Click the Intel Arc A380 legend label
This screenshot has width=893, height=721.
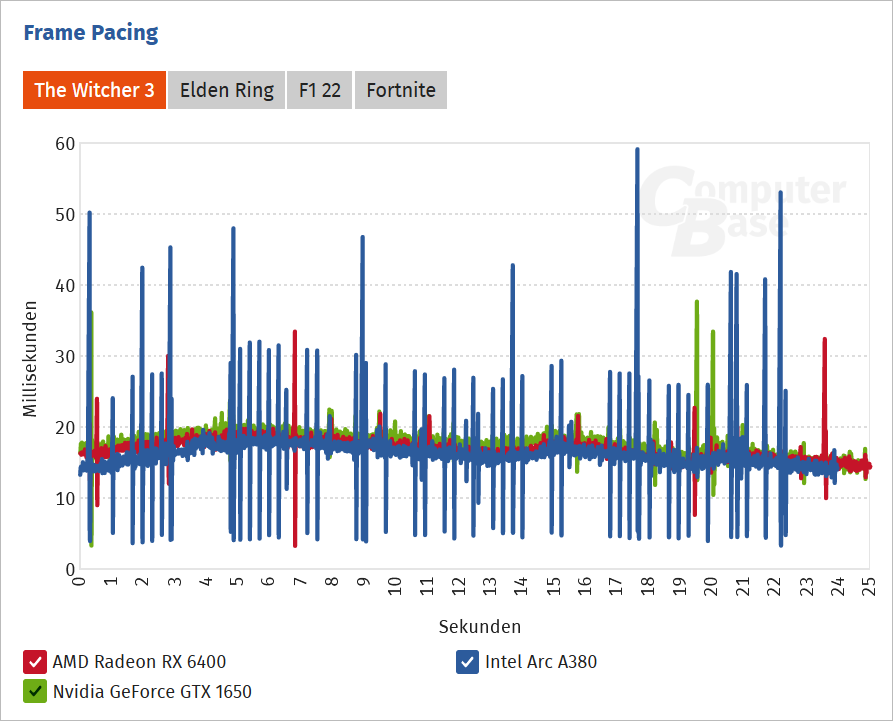tap(541, 662)
